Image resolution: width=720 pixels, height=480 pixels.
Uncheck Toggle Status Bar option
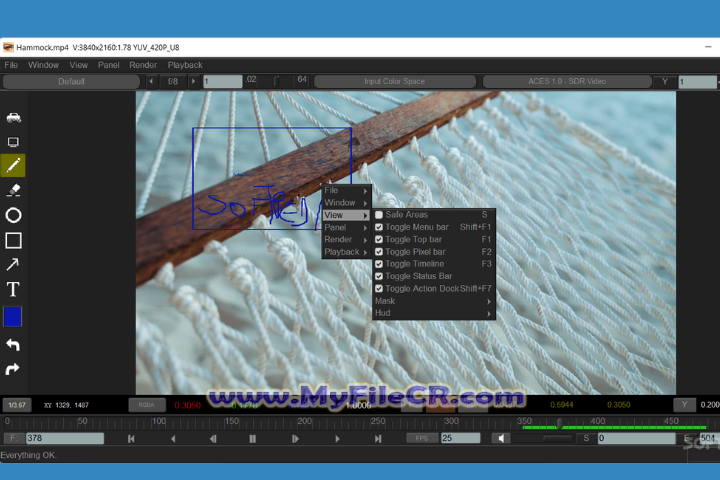[379, 276]
